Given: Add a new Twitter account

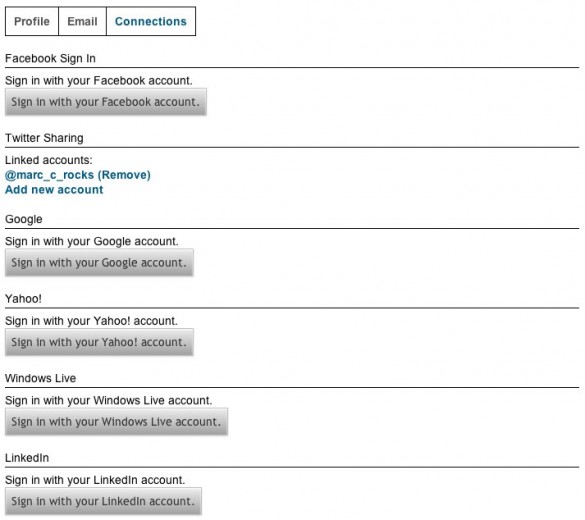Looking at the screenshot, I should (54, 189).
